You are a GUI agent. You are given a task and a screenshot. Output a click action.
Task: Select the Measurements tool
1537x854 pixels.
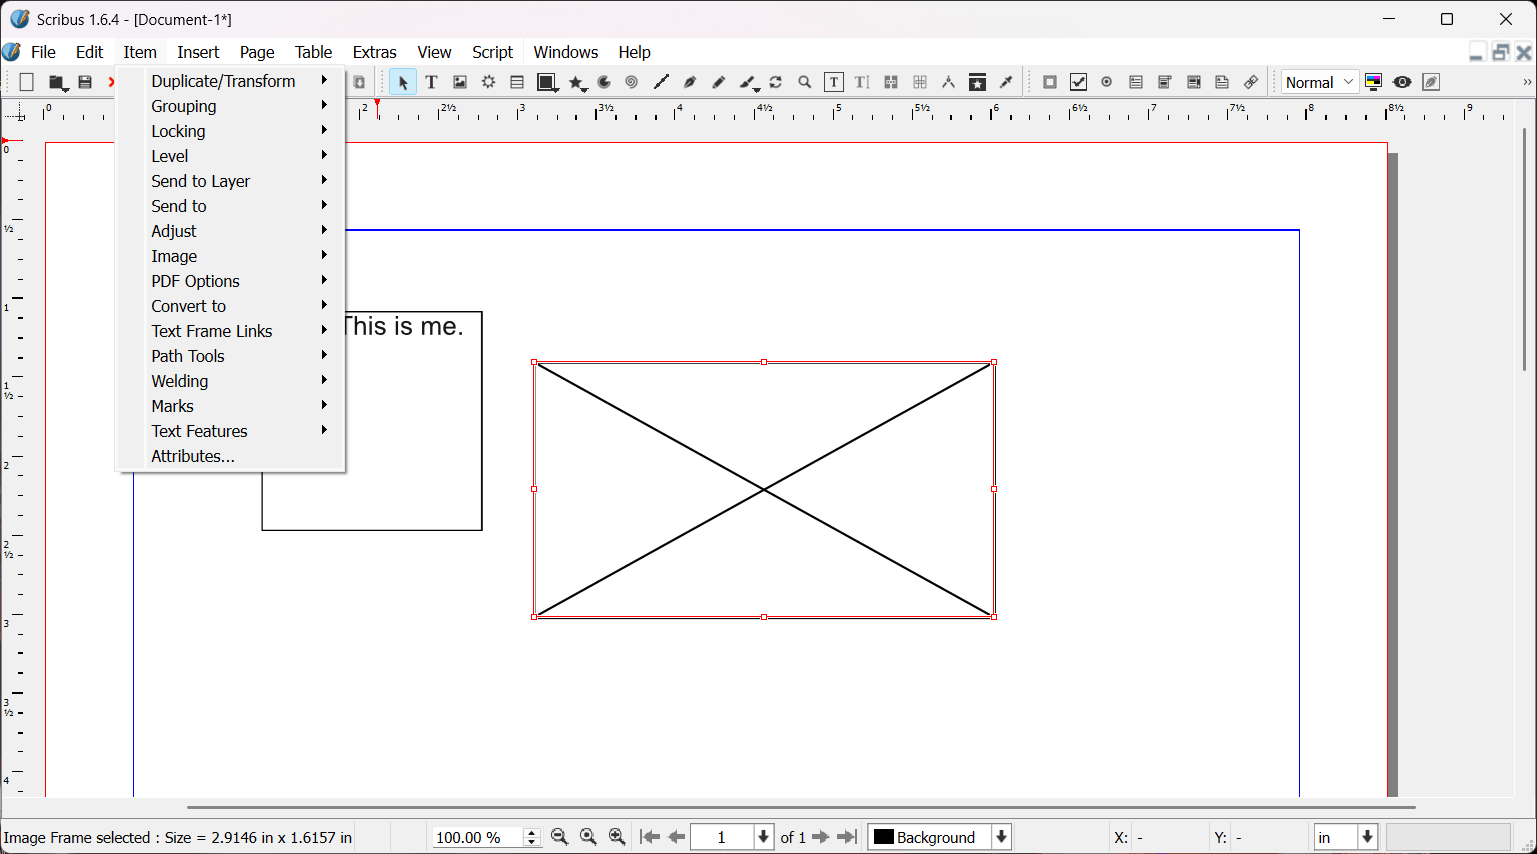tap(949, 83)
